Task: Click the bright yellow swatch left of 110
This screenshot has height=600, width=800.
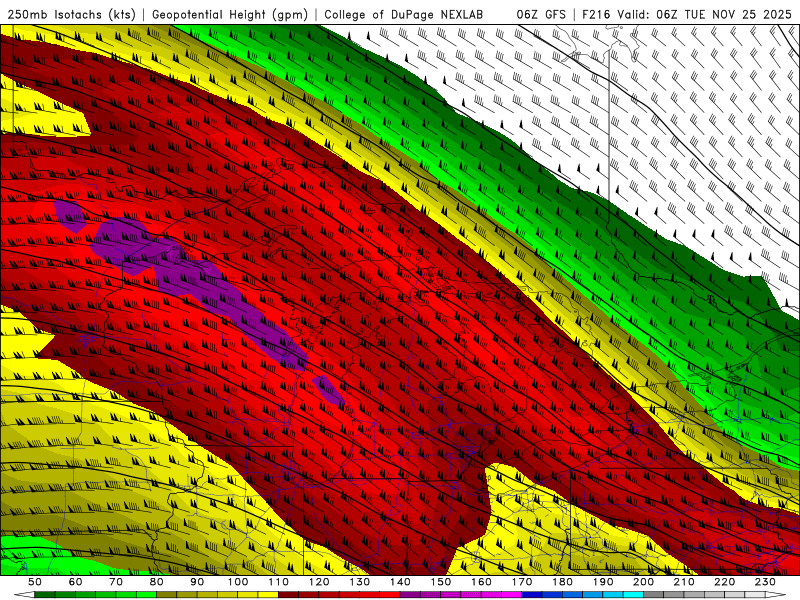Action: (x=268, y=595)
